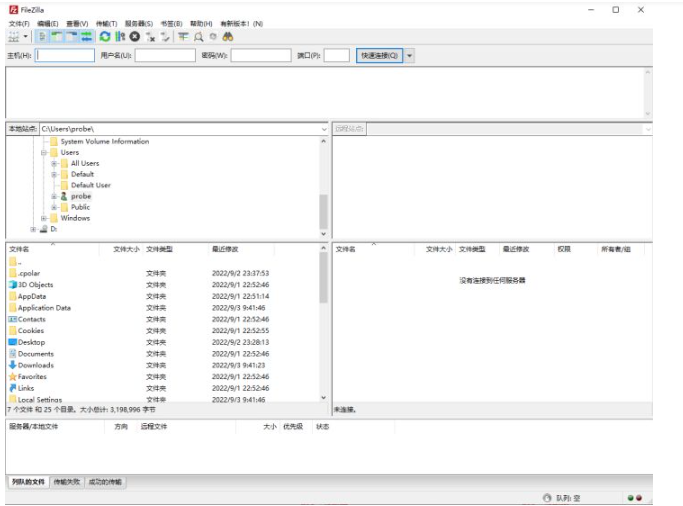683x506 pixels.
Task: Expand the probe tree node
Action: tap(54, 196)
